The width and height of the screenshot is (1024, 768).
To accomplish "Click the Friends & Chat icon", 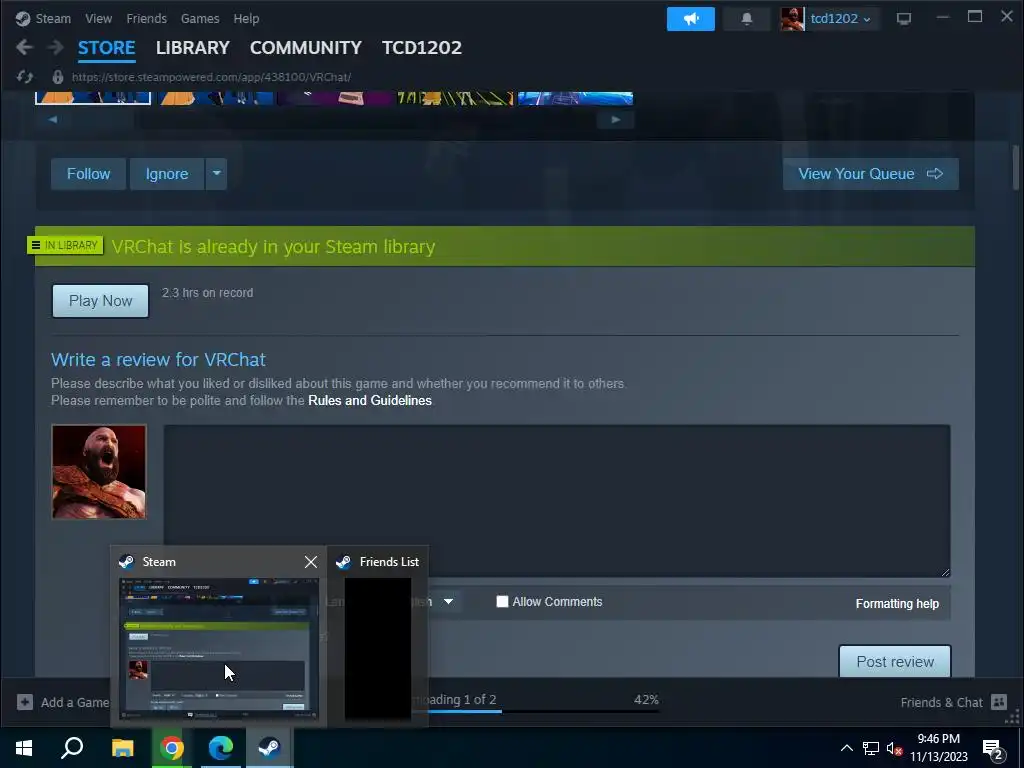I will [999, 702].
